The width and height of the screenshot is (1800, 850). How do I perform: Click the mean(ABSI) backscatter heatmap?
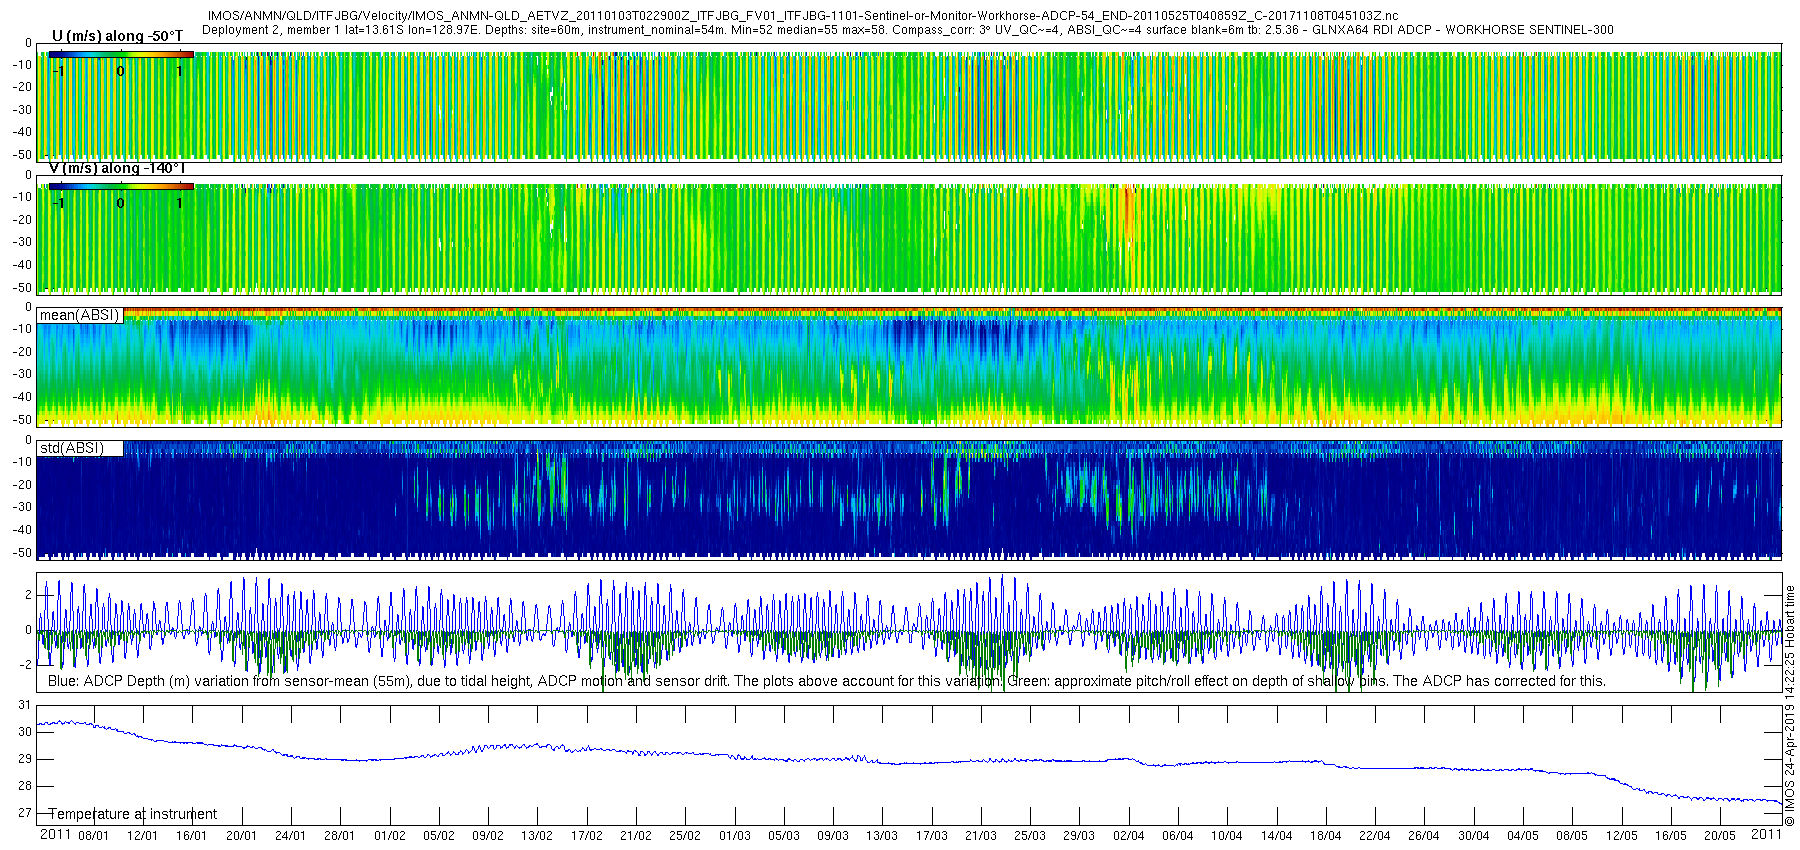(909, 367)
